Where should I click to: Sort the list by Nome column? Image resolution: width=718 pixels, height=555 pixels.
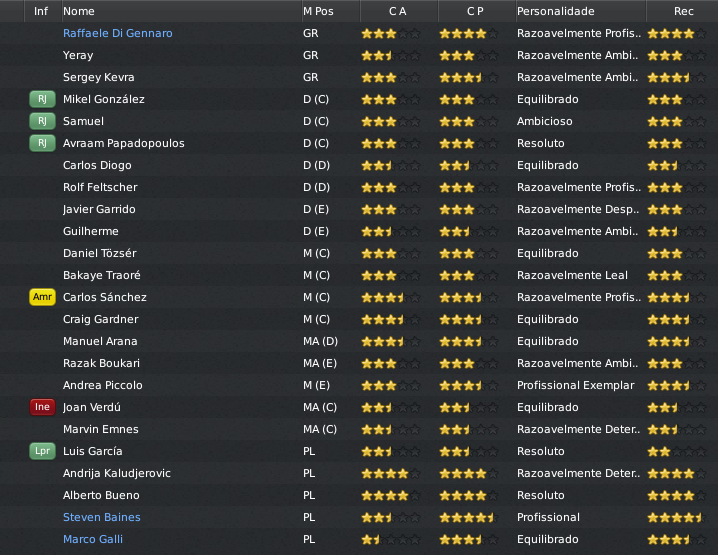click(79, 11)
